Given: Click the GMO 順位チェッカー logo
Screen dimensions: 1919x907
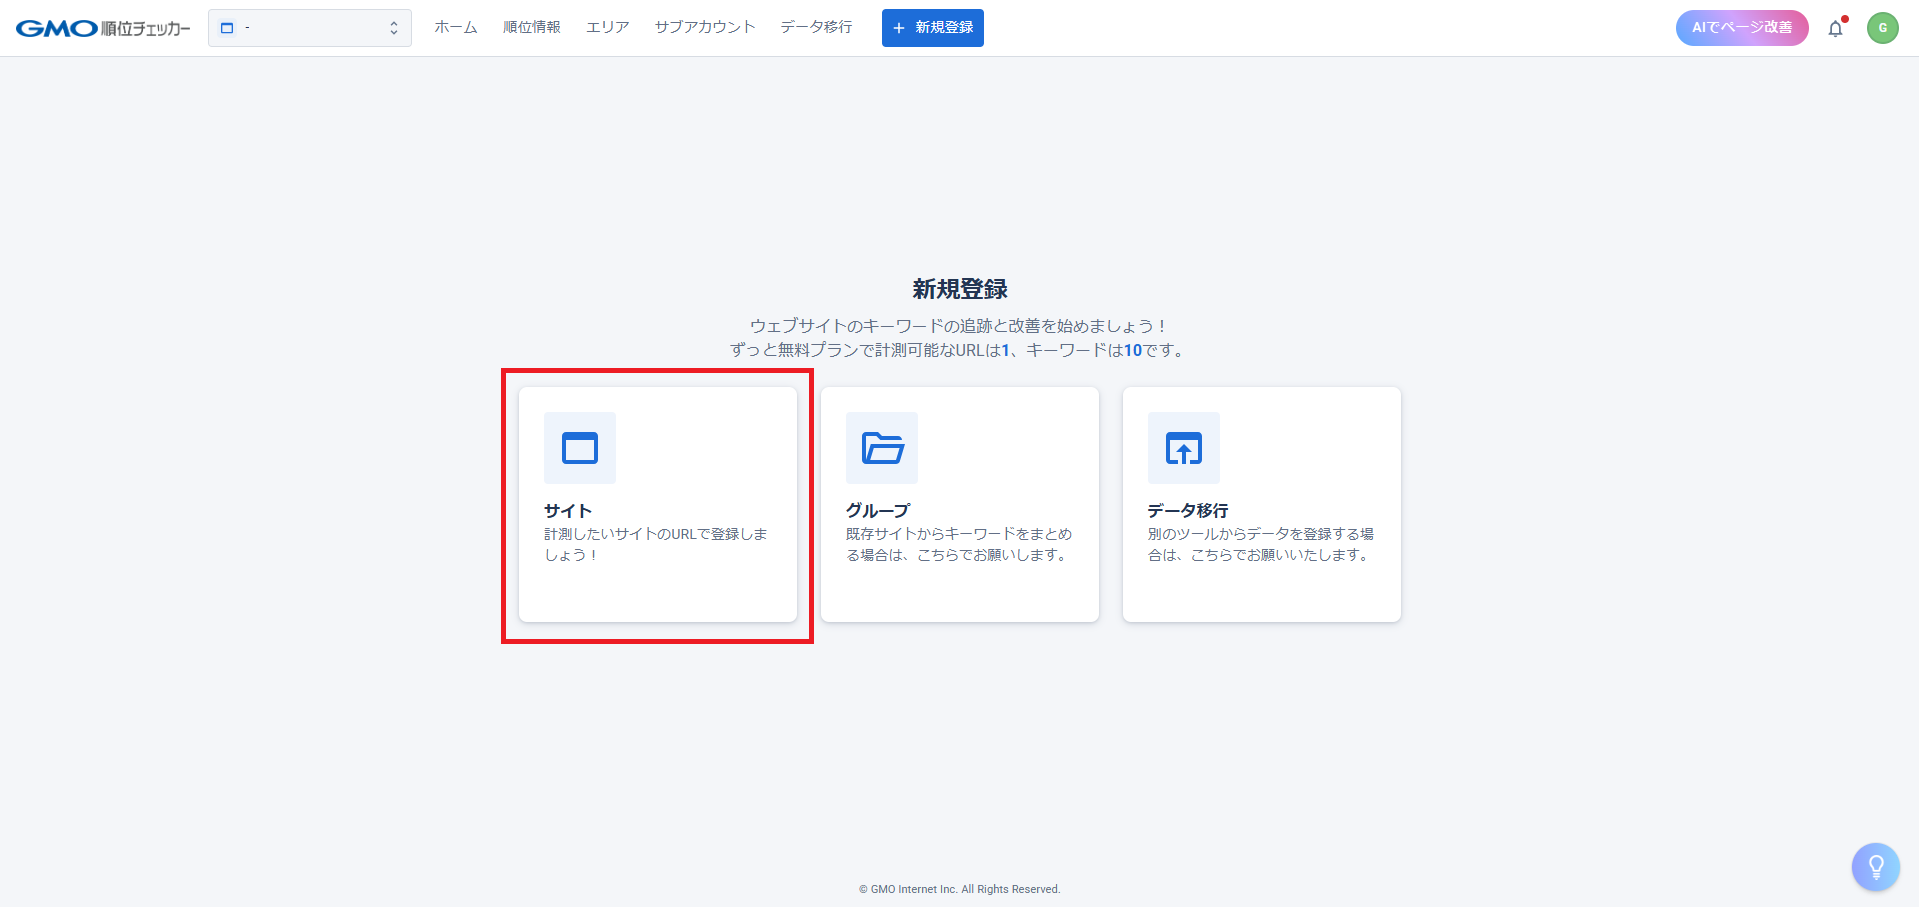Looking at the screenshot, I should [103, 28].
